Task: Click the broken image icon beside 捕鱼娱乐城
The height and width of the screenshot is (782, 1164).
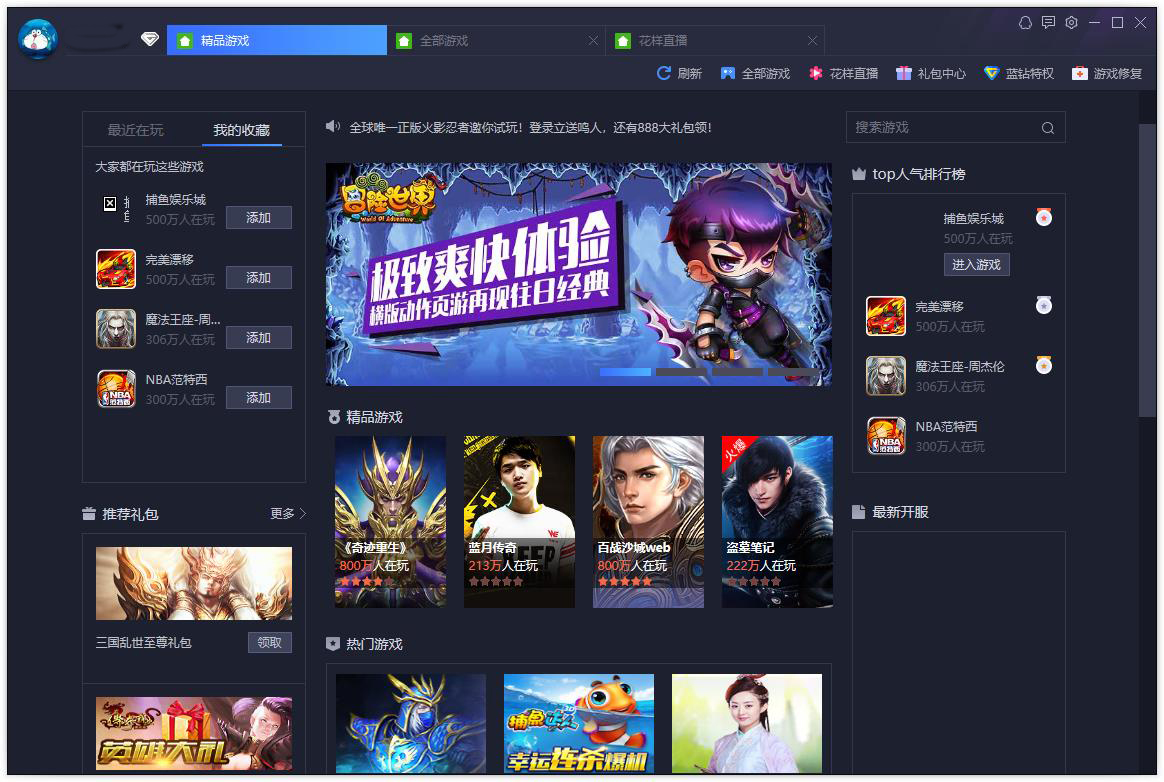Action: (110, 203)
